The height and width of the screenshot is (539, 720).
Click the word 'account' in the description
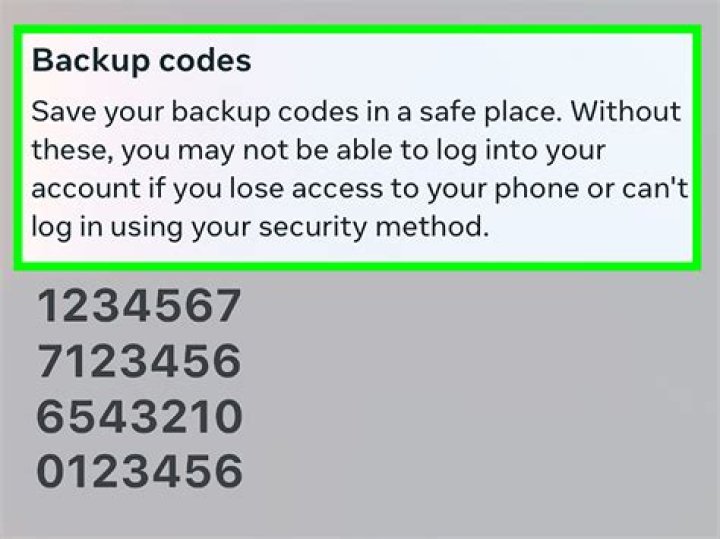point(85,189)
